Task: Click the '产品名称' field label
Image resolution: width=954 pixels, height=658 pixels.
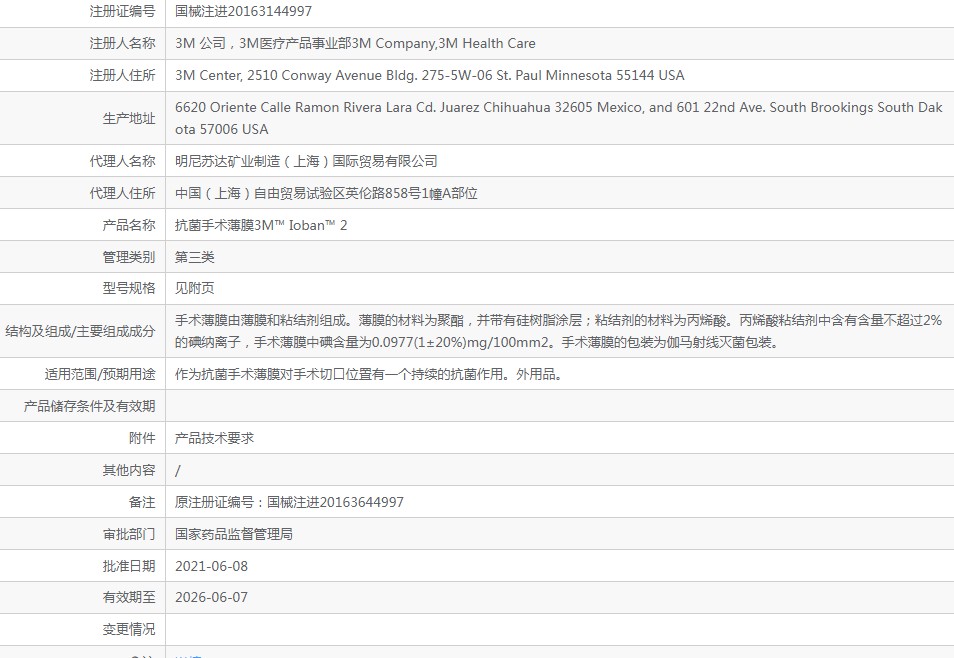Action: [x=129, y=225]
